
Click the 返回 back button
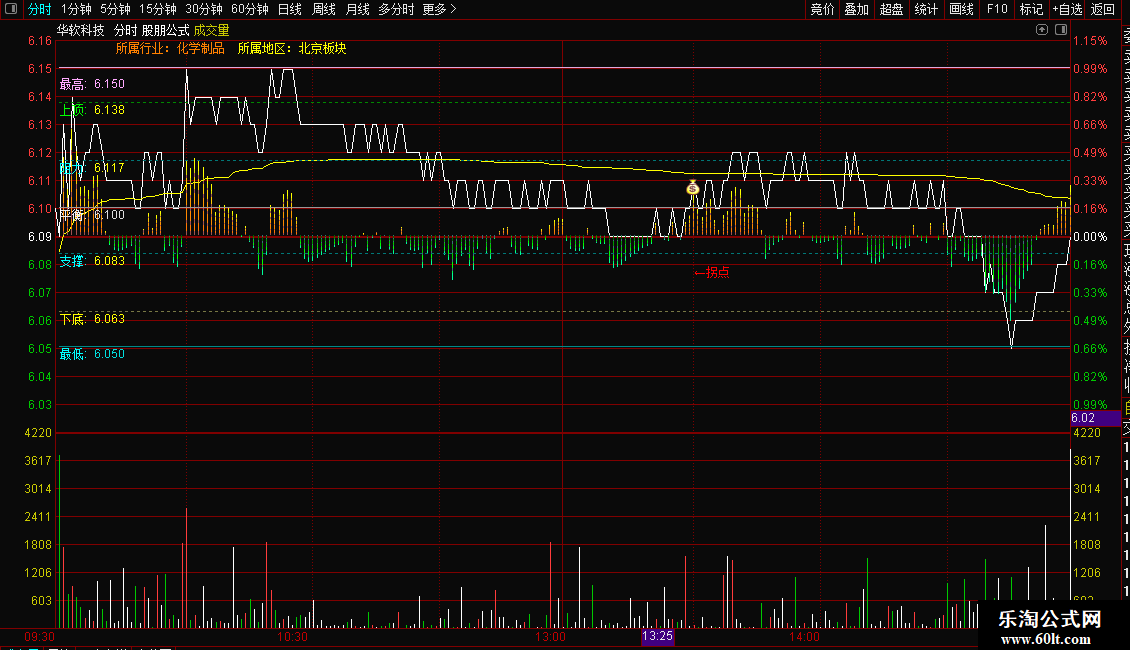(x=1103, y=9)
